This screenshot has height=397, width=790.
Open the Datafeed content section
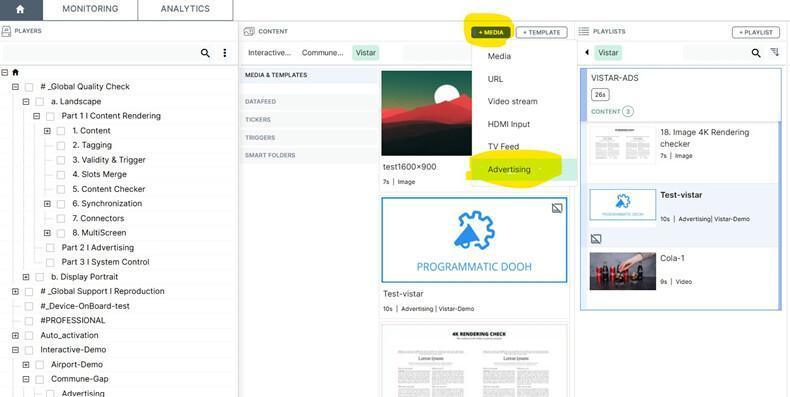point(308,101)
